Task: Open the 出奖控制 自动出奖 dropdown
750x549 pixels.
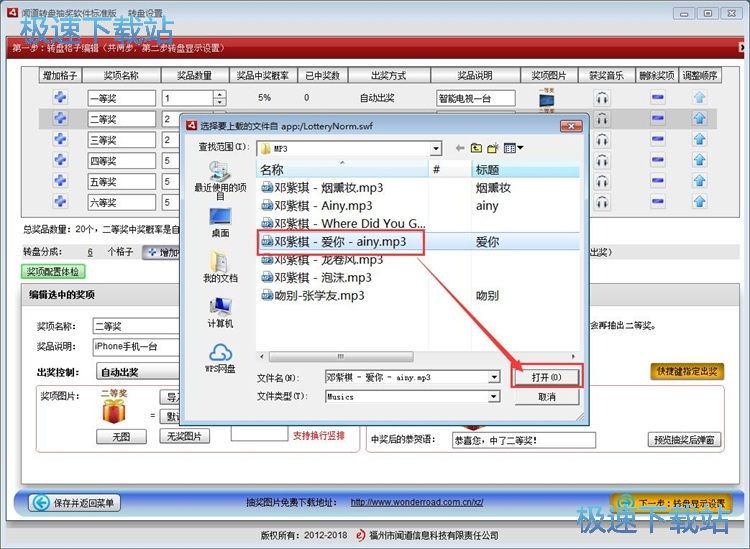Action: pyautogui.click(x=138, y=372)
